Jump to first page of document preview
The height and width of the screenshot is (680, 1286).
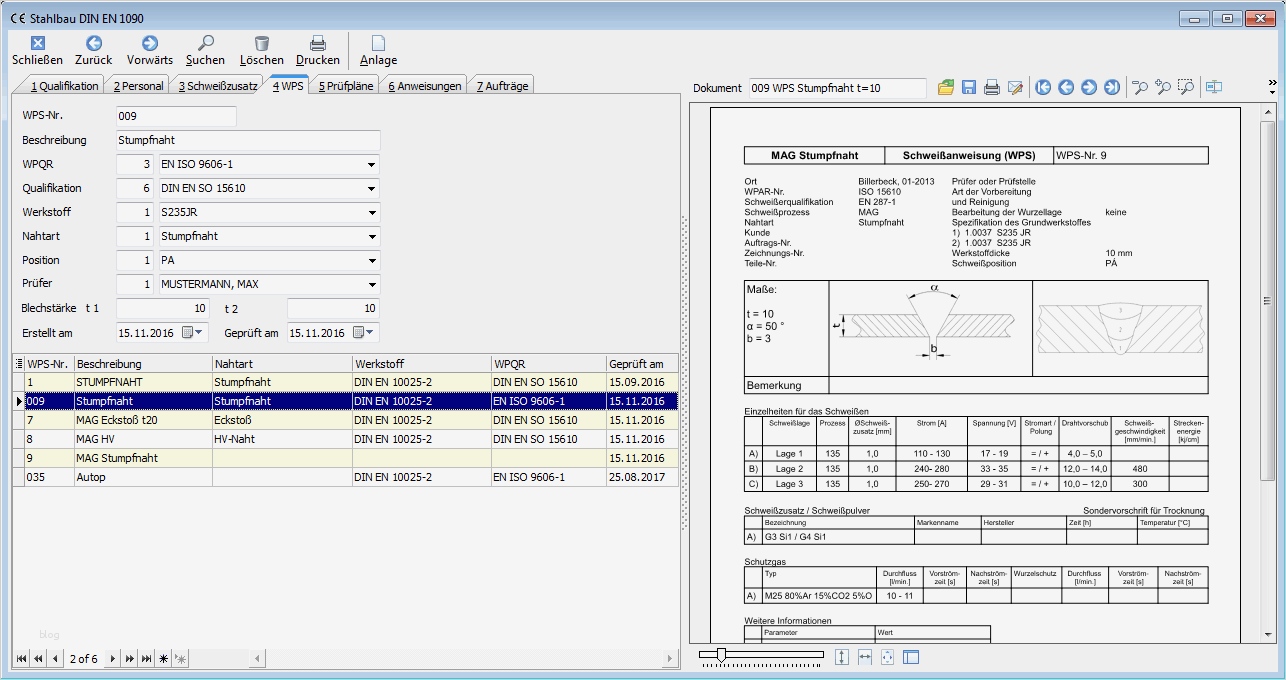pyautogui.click(x=1043, y=88)
